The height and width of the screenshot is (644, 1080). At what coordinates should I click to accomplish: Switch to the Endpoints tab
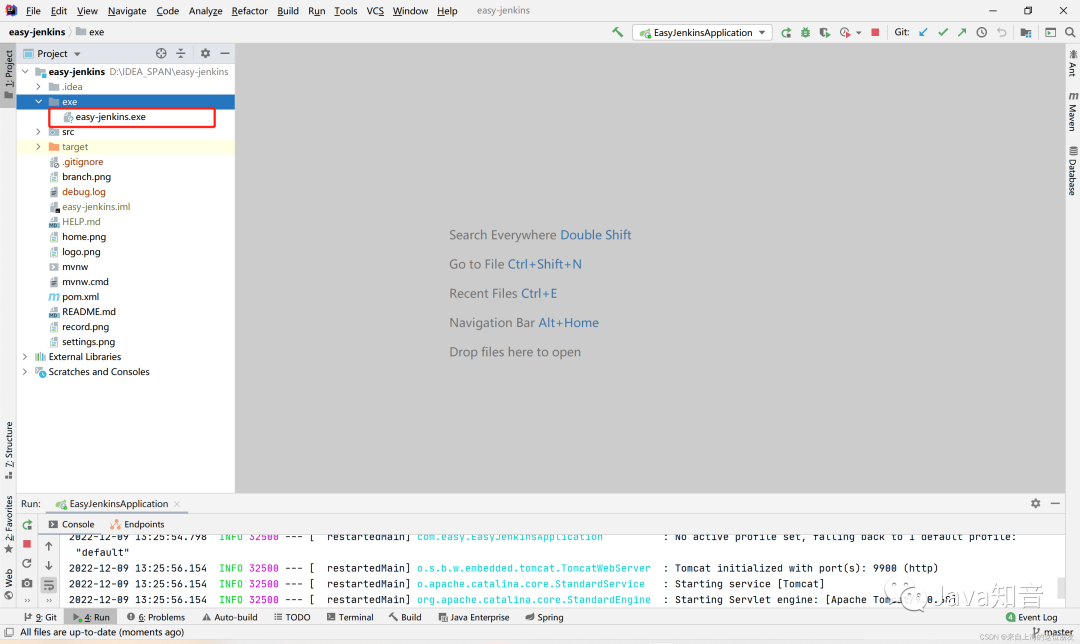[x=137, y=524]
